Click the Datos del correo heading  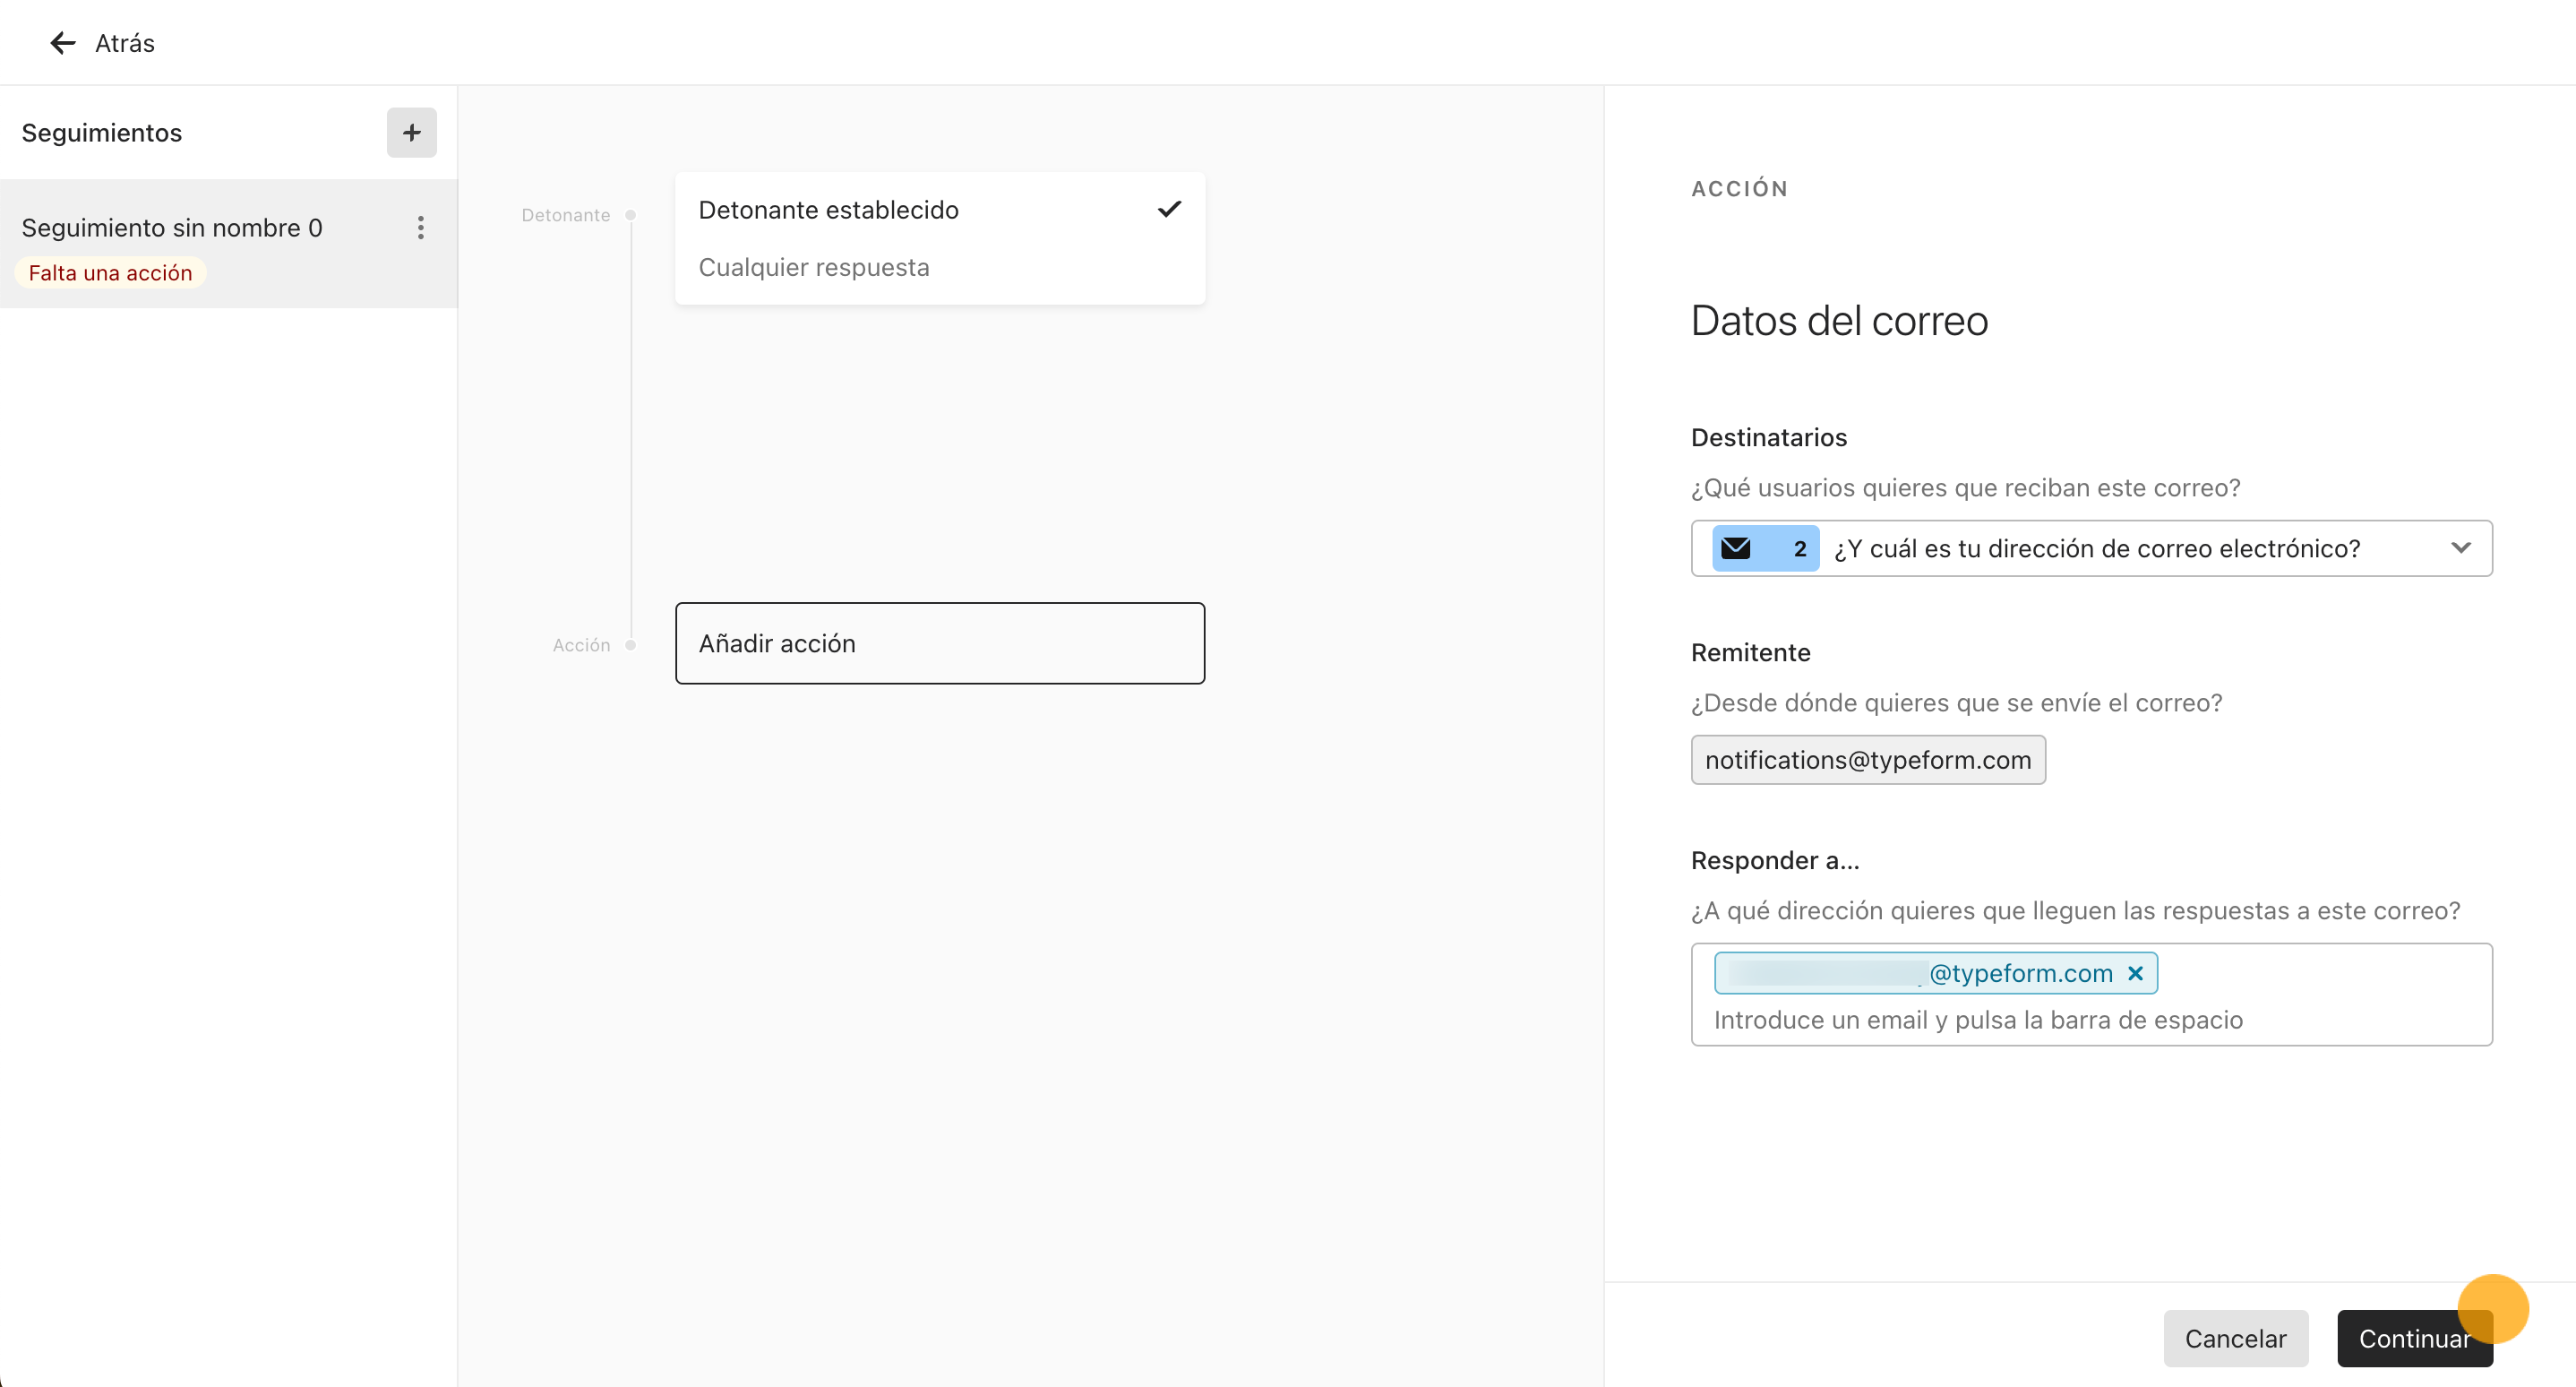pyautogui.click(x=1839, y=321)
